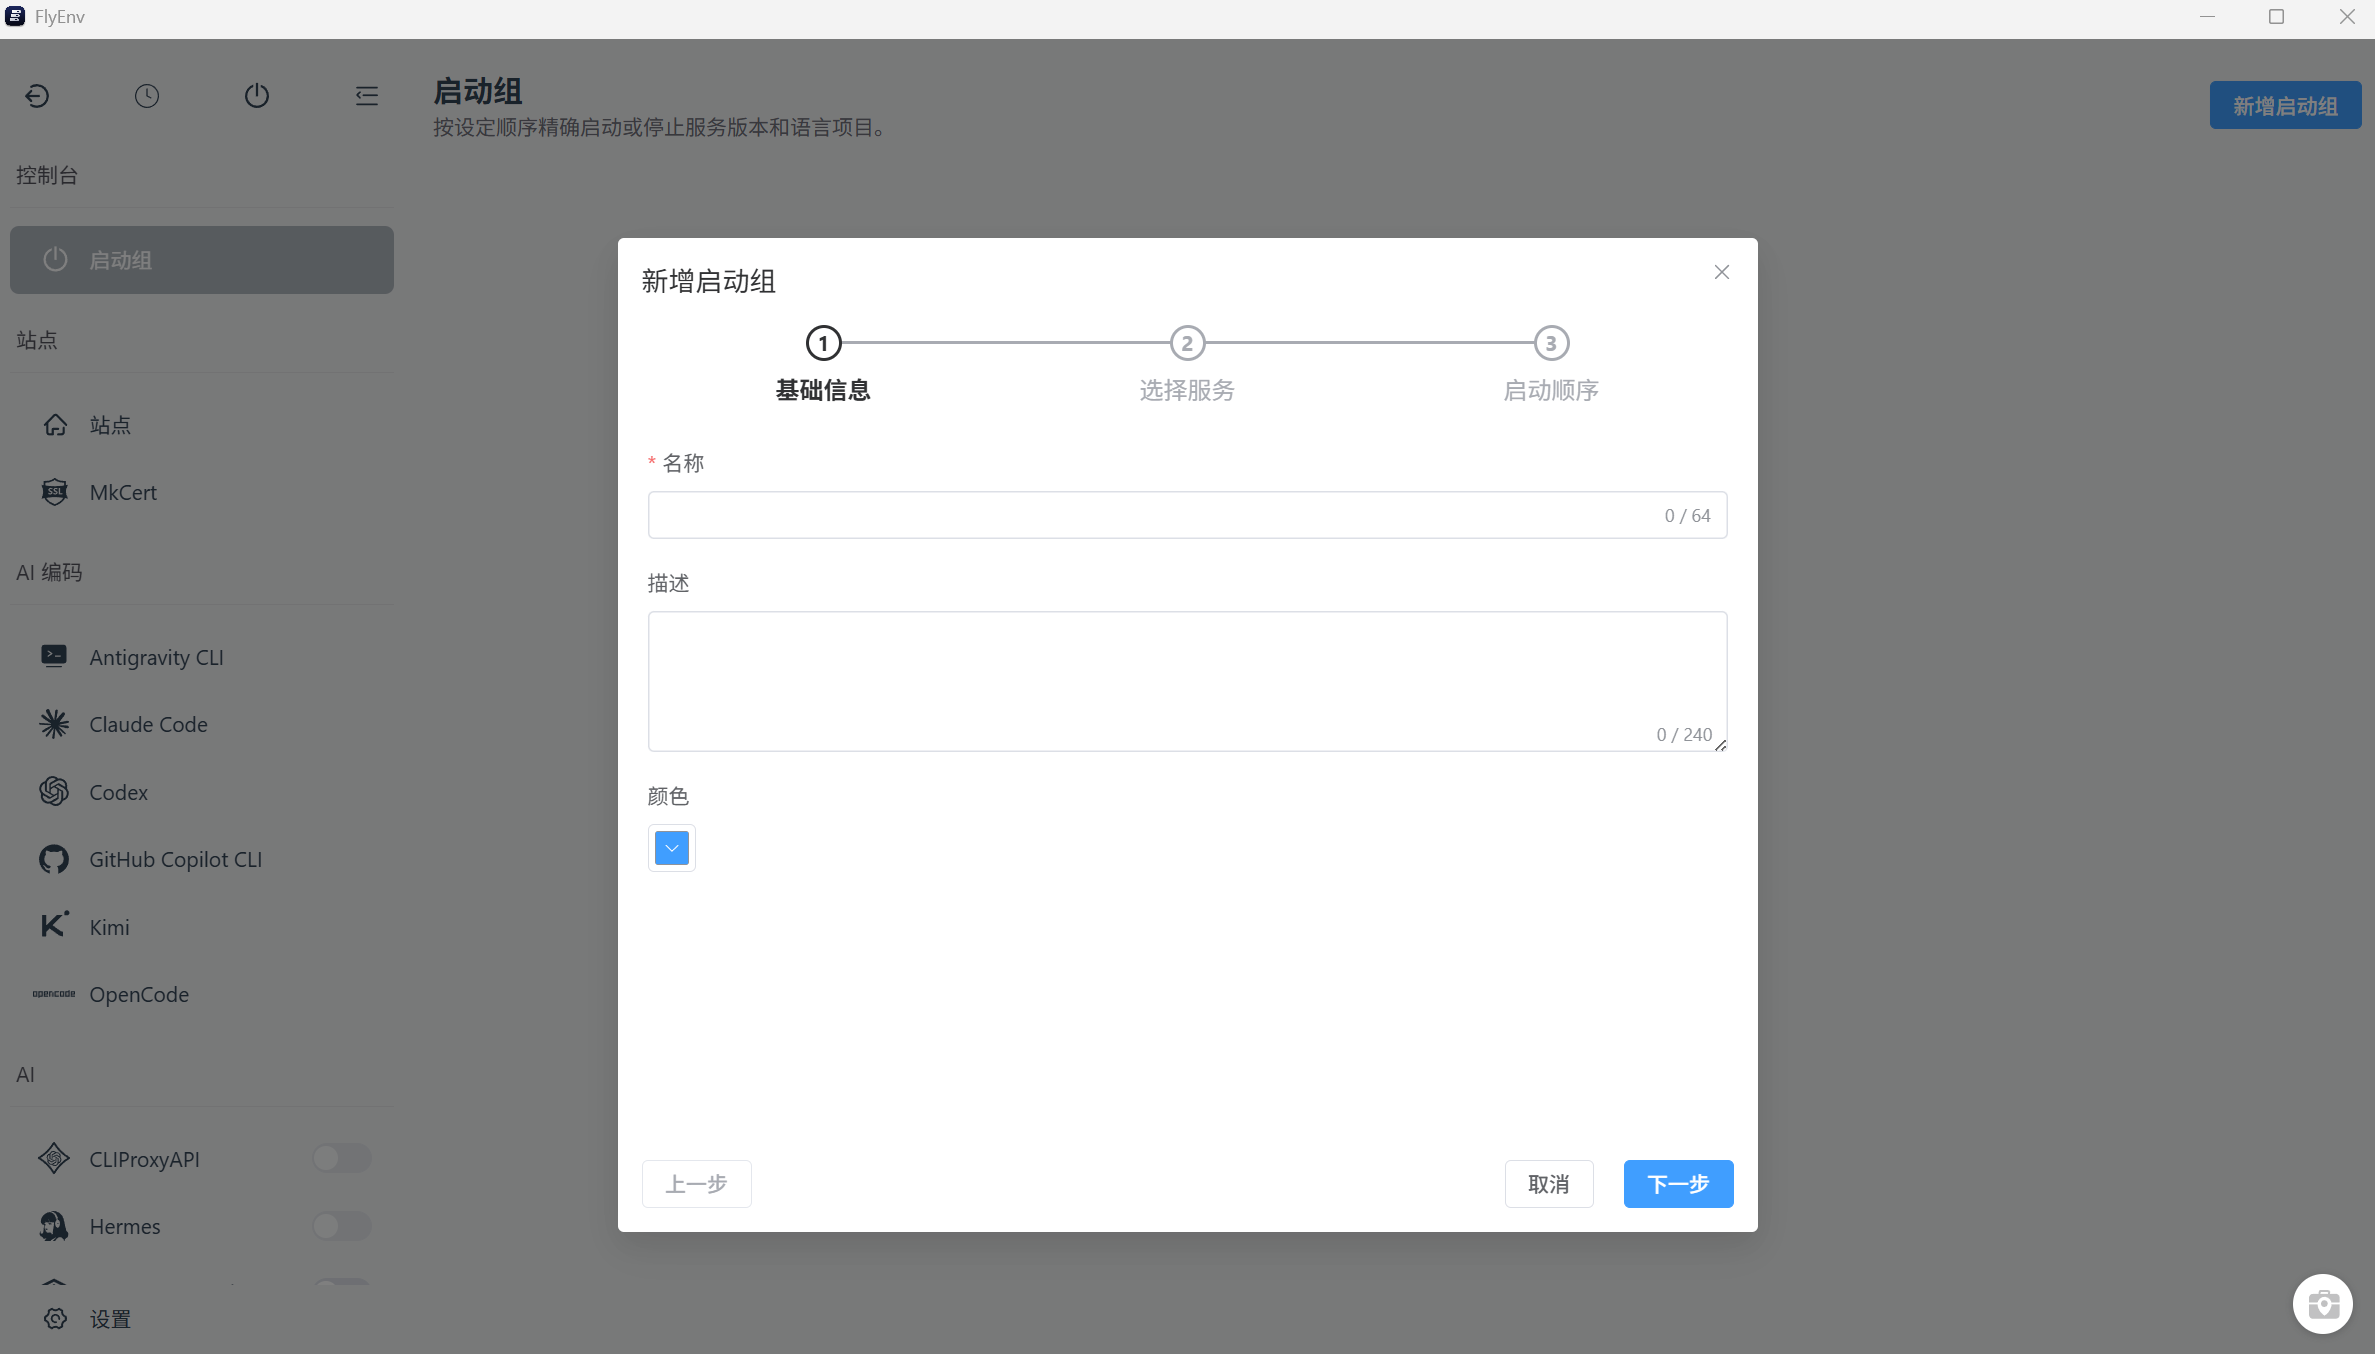Image resolution: width=2375 pixels, height=1354 pixels.
Task: Click the 新增启动组 button at top right
Action: tap(2285, 106)
